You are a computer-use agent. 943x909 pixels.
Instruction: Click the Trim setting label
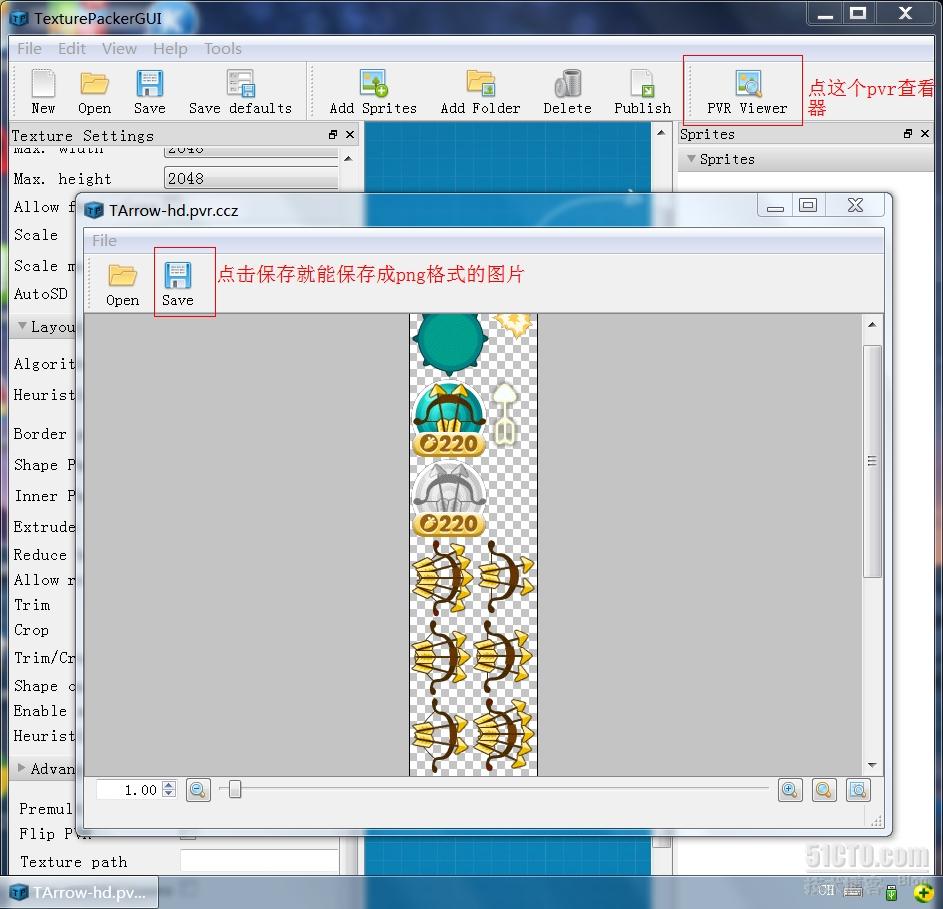(32, 605)
